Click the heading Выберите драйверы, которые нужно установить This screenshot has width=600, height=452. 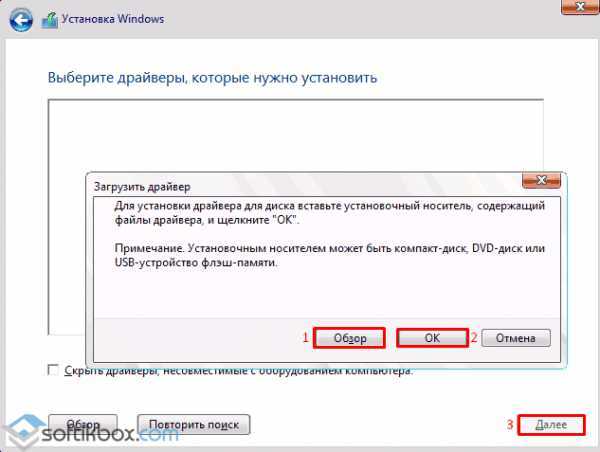tap(212, 78)
